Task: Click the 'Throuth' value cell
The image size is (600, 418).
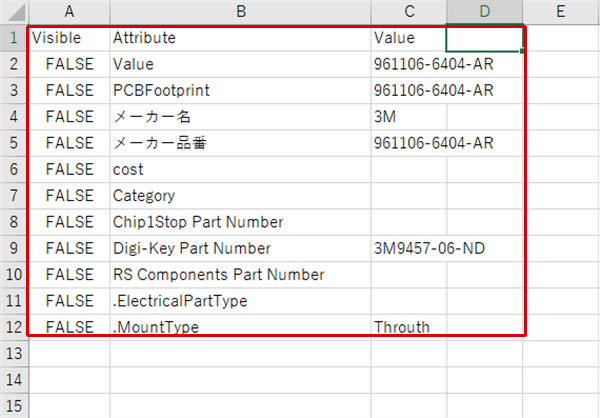Action: (409, 327)
